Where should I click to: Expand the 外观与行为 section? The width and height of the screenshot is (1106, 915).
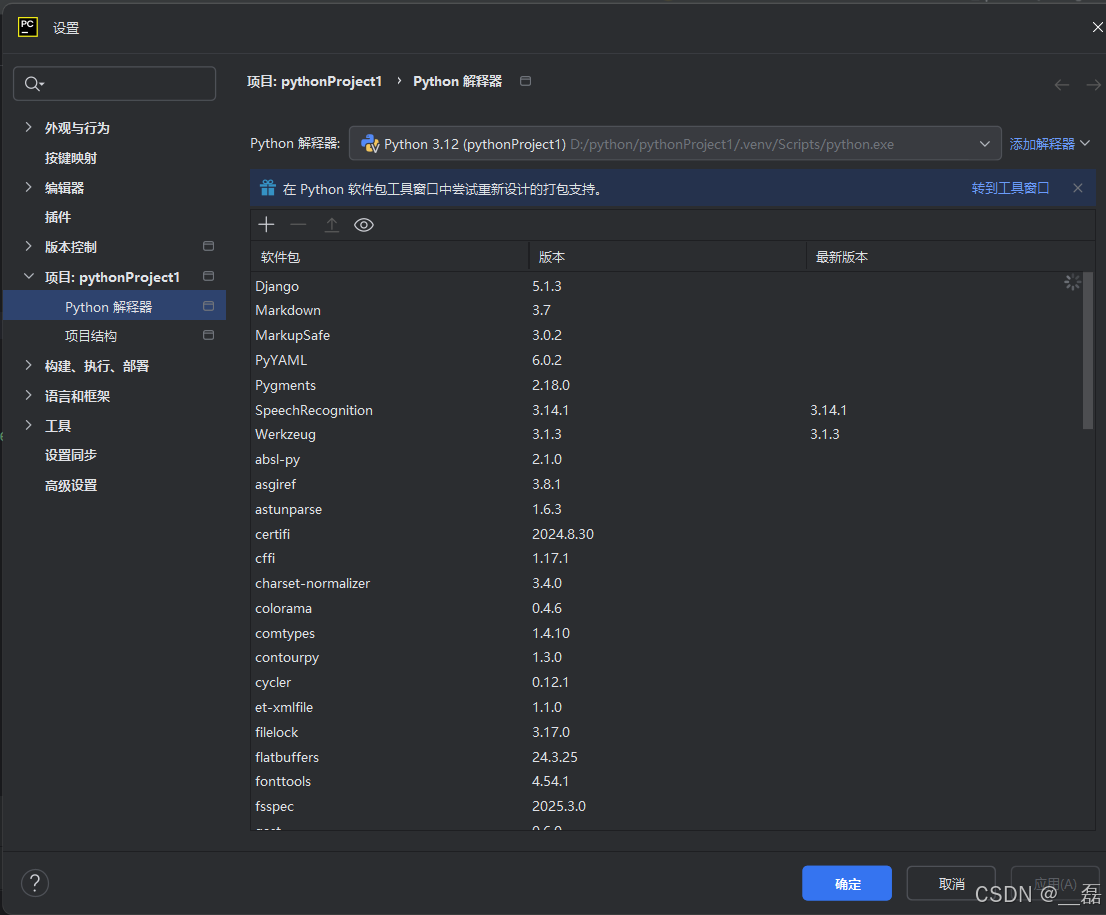click(28, 127)
